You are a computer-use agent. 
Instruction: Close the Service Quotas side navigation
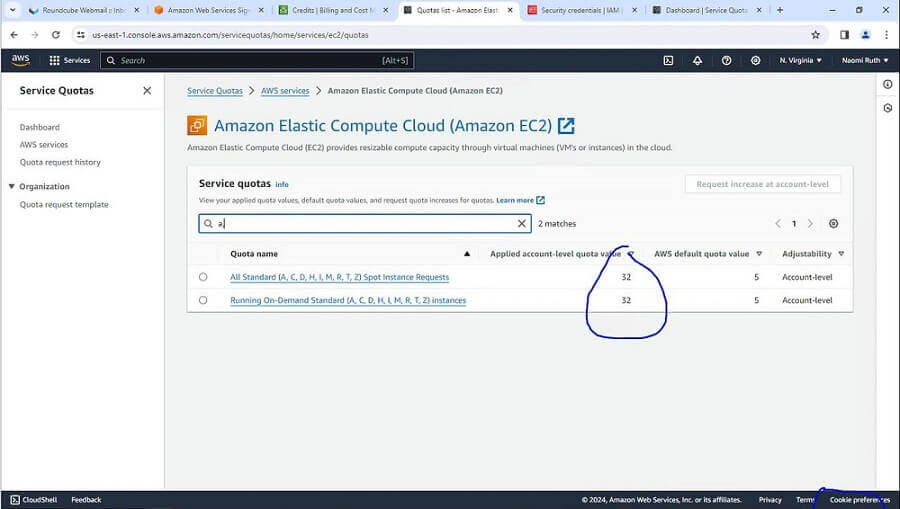147,91
